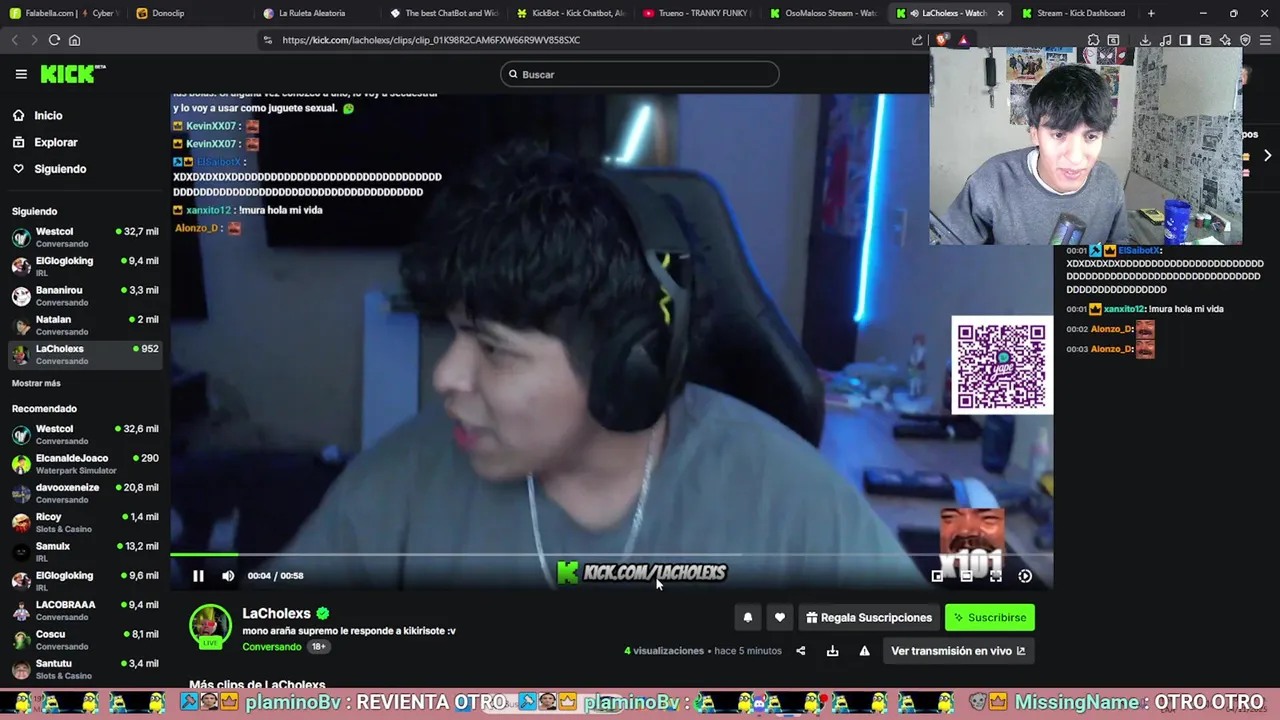Click Regala Suscripciones button
This screenshot has width=1280, height=720.
point(869,618)
